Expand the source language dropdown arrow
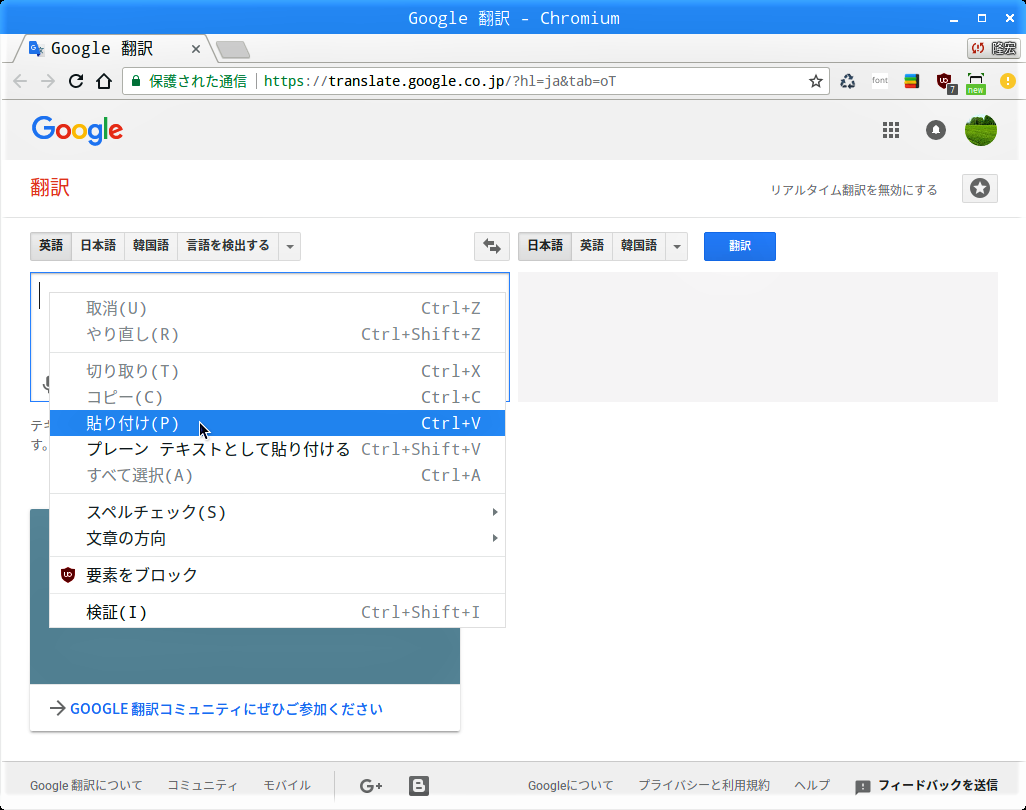Screen dimensions: 1026x810 pyautogui.click(x=290, y=246)
